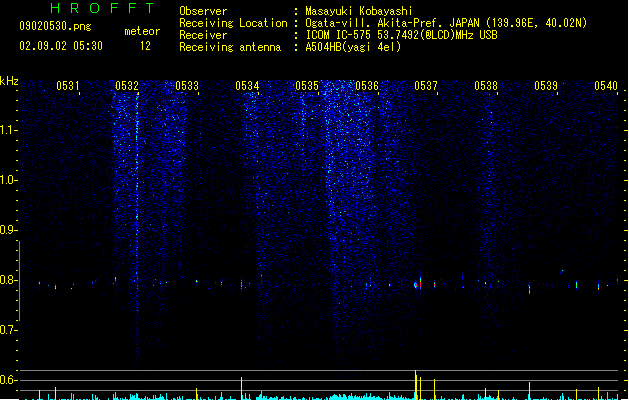Click the name Masayuki Kobayashi
The image size is (629, 400).
click(359, 11)
